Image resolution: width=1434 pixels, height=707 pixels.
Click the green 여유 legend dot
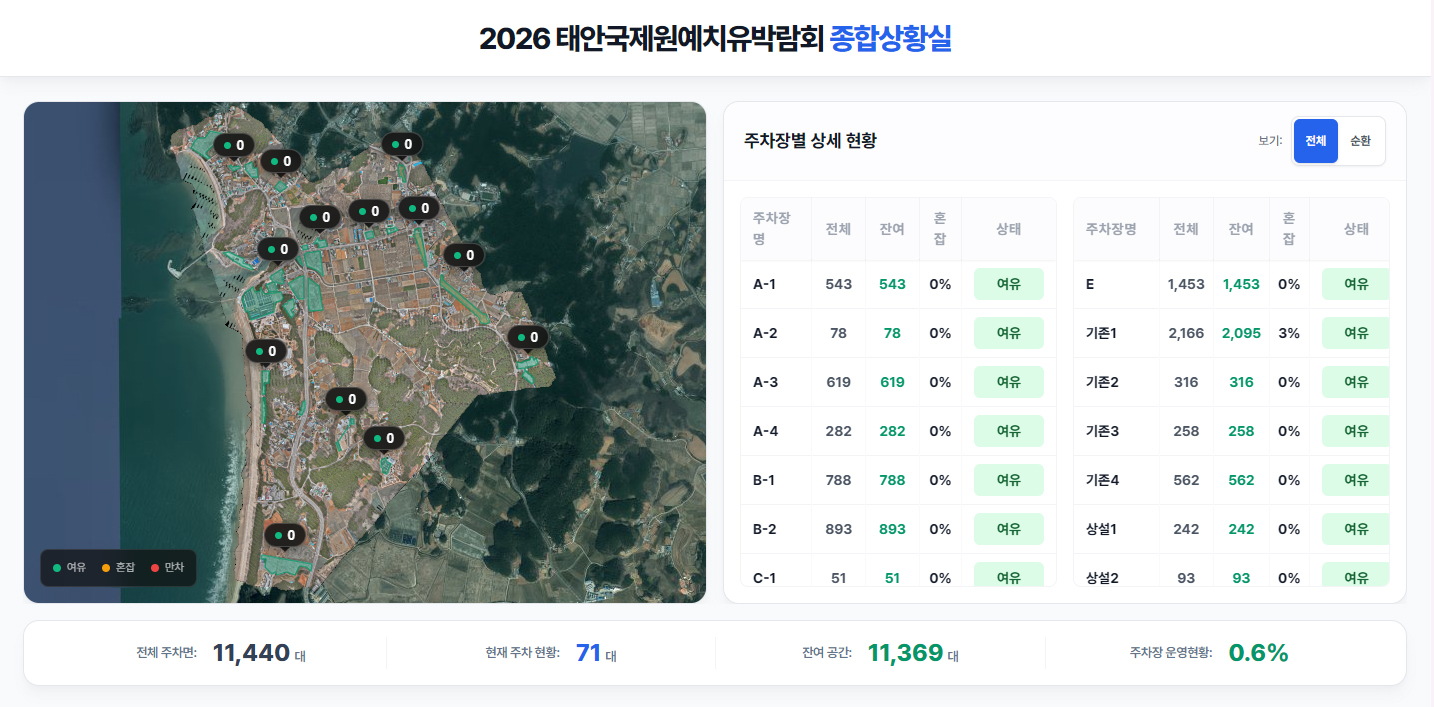pos(57,568)
